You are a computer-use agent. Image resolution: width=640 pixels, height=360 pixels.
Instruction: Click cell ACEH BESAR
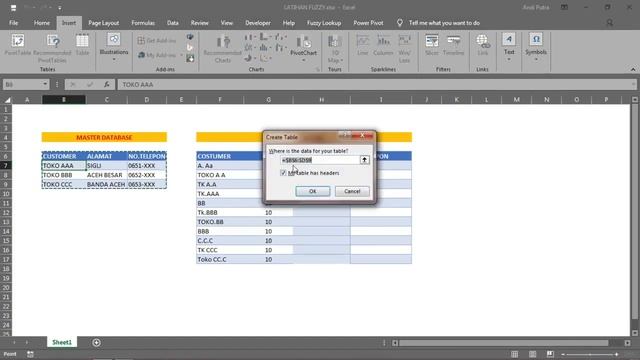tap(106, 175)
